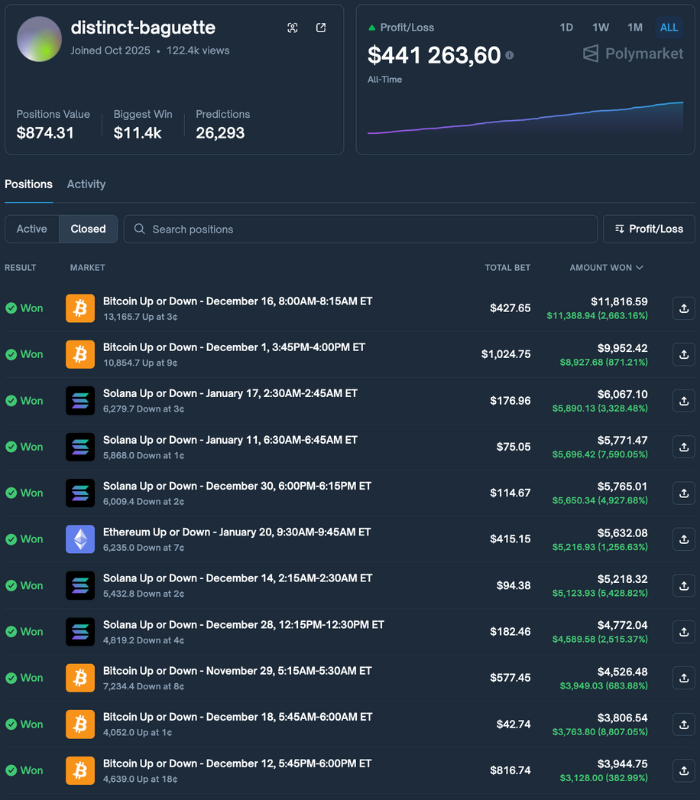This screenshot has width=700, height=800.
Task: Click the Bitcoin icon for December 1 market
Action: click(80, 354)
